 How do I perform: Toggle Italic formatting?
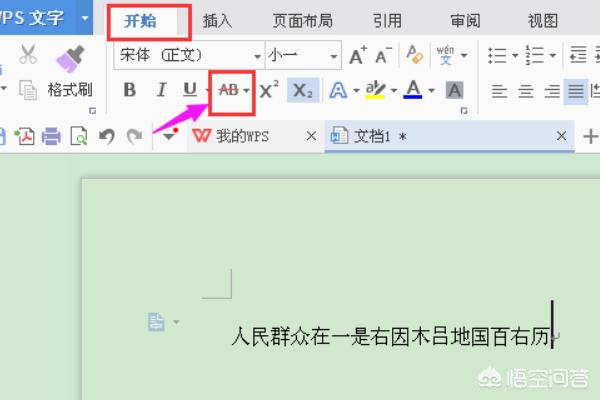[161, 90]
